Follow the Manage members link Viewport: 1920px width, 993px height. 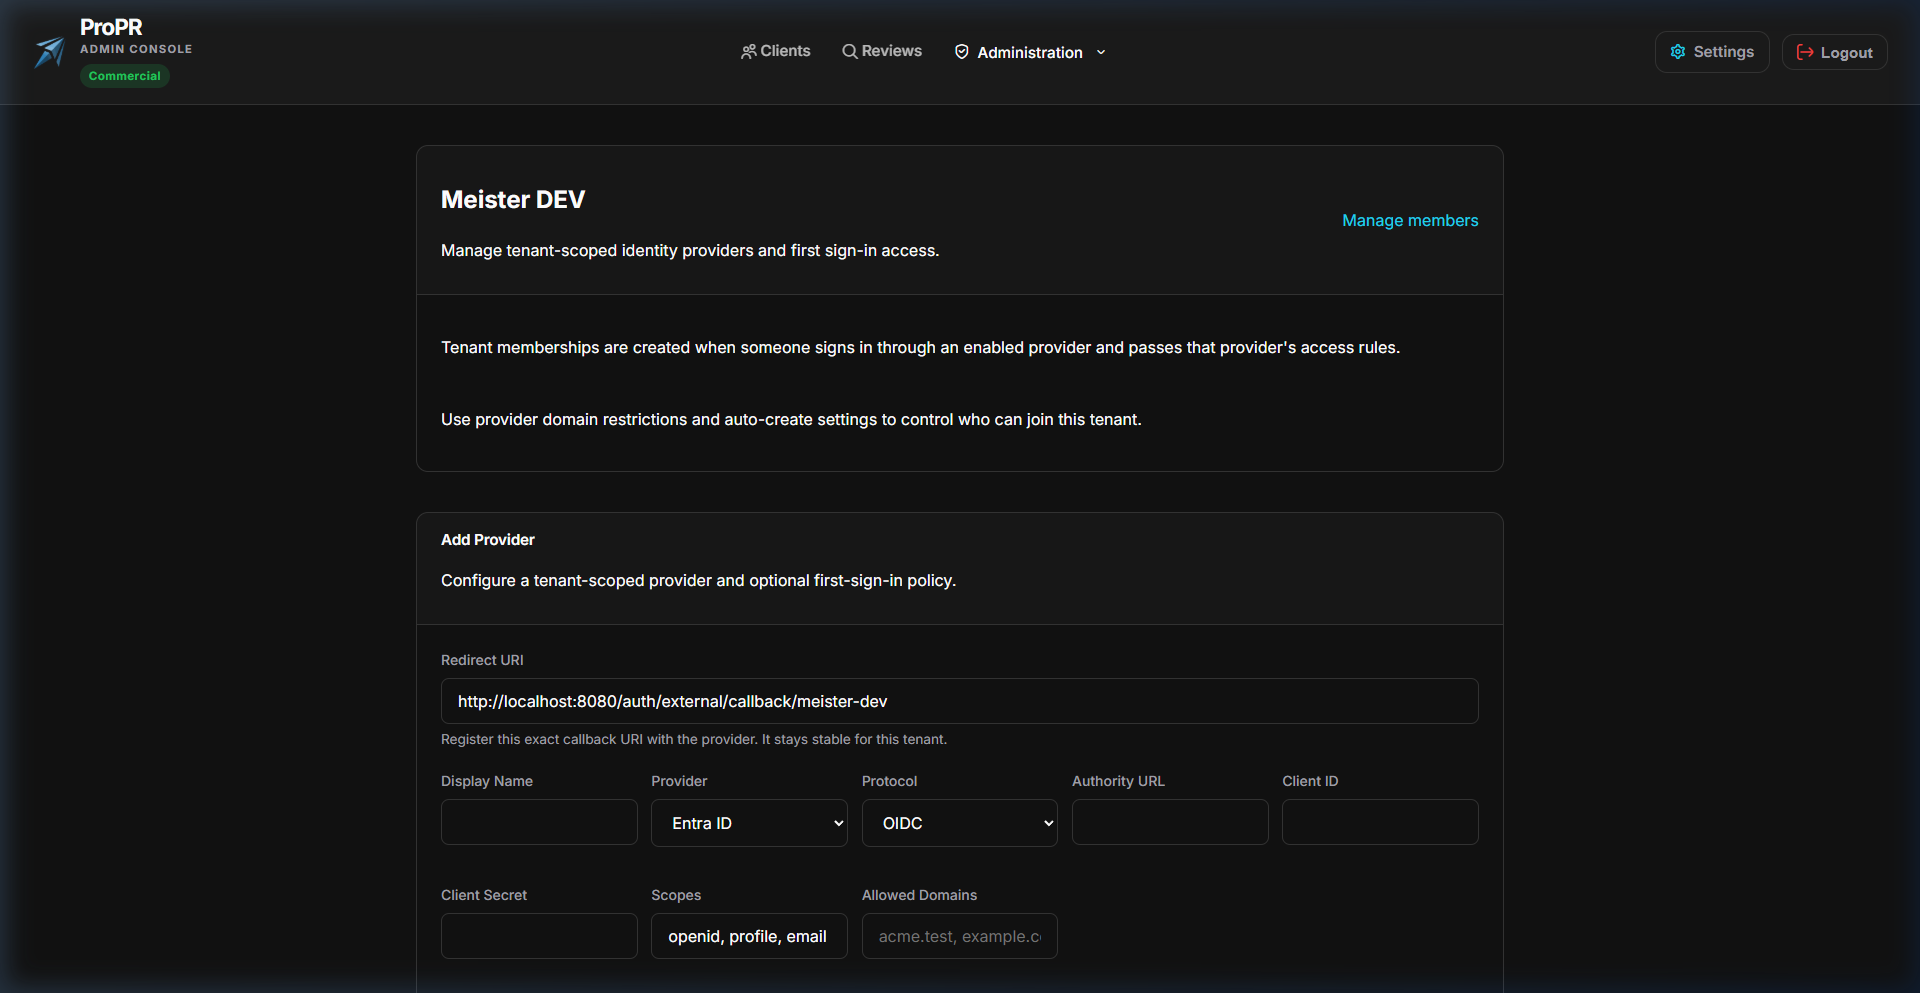(1410, 220)
